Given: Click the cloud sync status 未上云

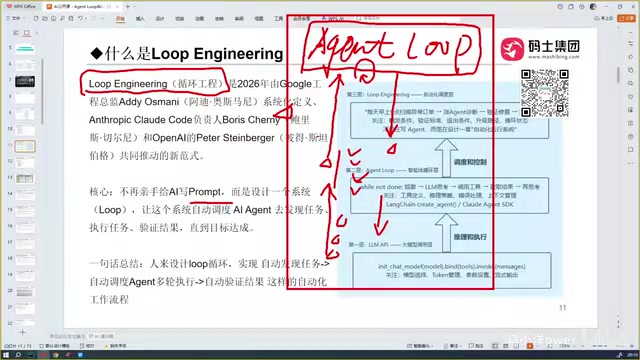Looking at the screenshot, I should point(604,18).
